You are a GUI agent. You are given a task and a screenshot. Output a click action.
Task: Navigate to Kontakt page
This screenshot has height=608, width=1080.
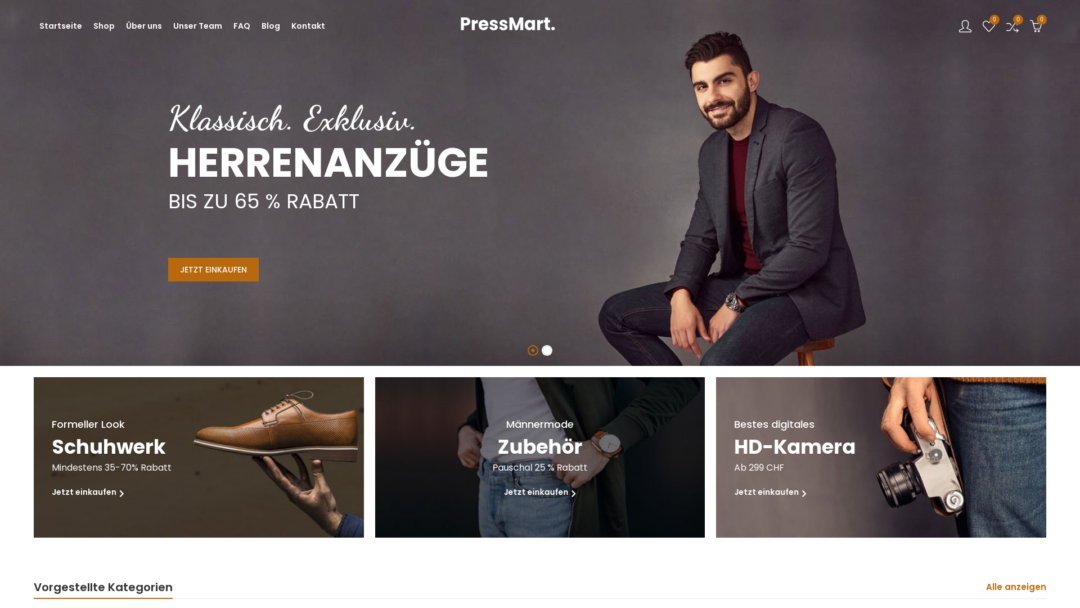click(x=308, y=26)
